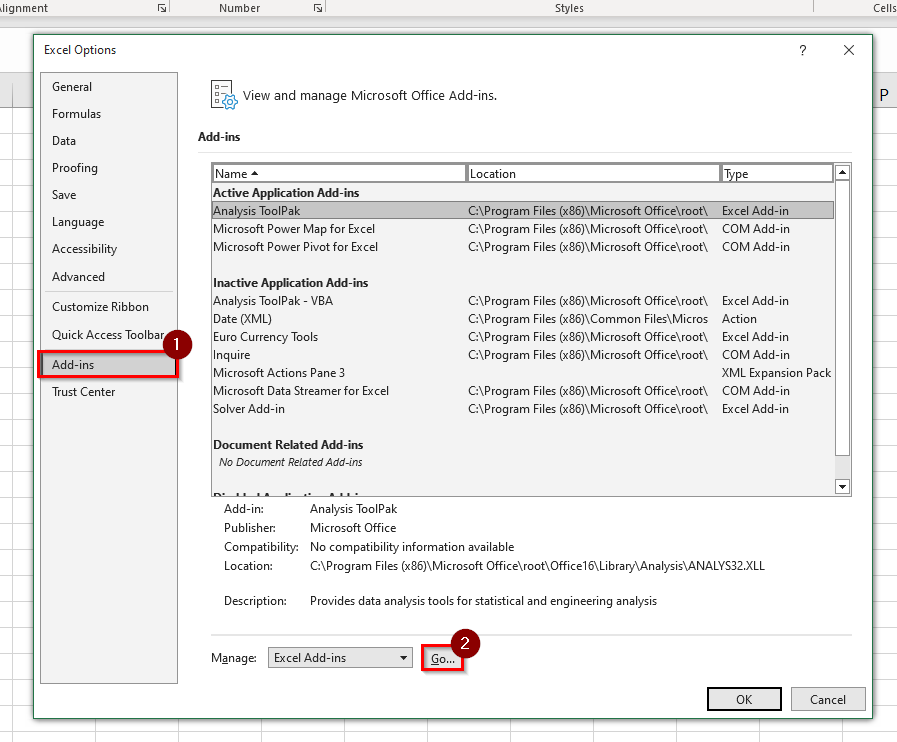The height and width of the screenshot is (742, 897).
Task: Select Solver Add-in in the list
Action: [x=249, y=409]
